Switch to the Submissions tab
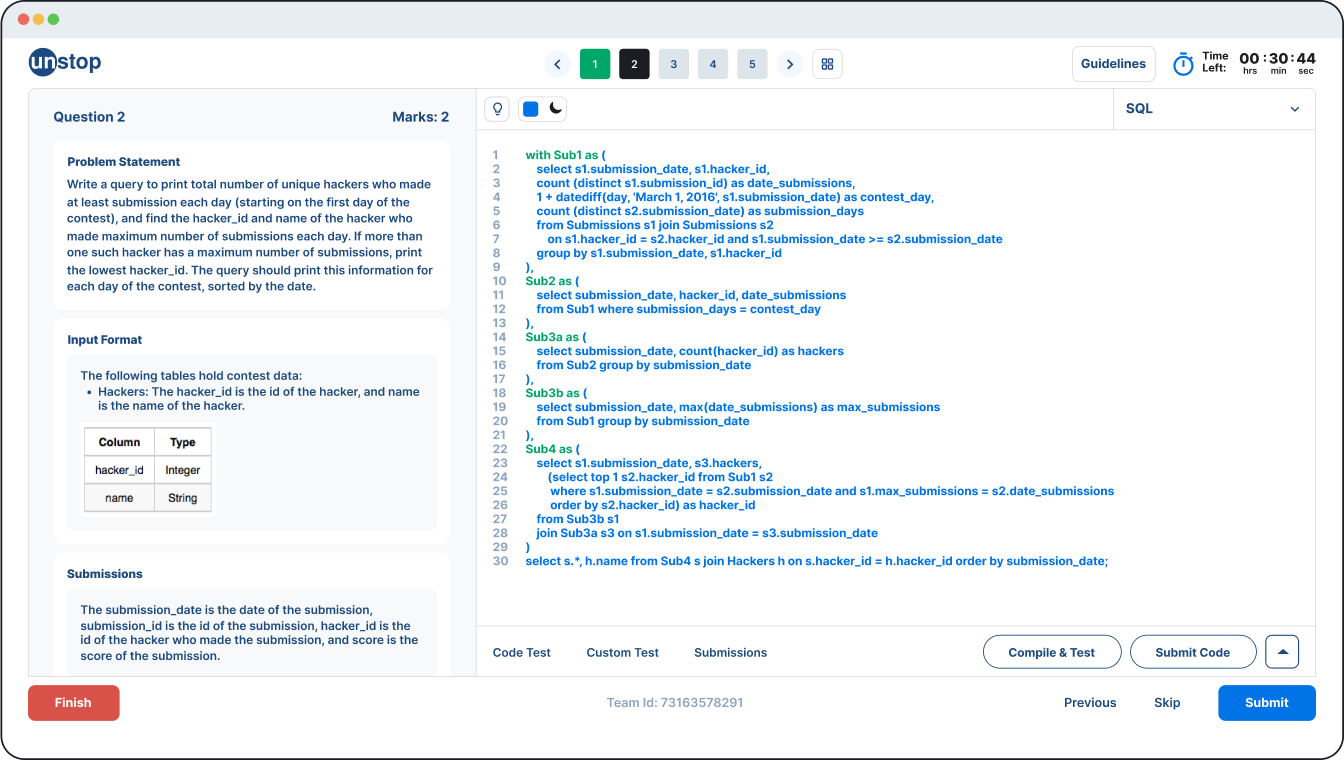 [730, 652]
